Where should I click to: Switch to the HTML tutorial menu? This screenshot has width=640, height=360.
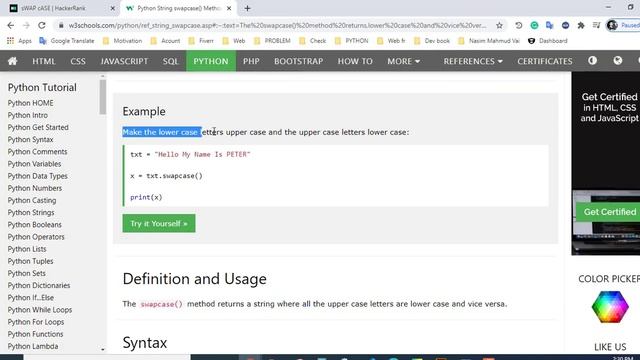44,61
